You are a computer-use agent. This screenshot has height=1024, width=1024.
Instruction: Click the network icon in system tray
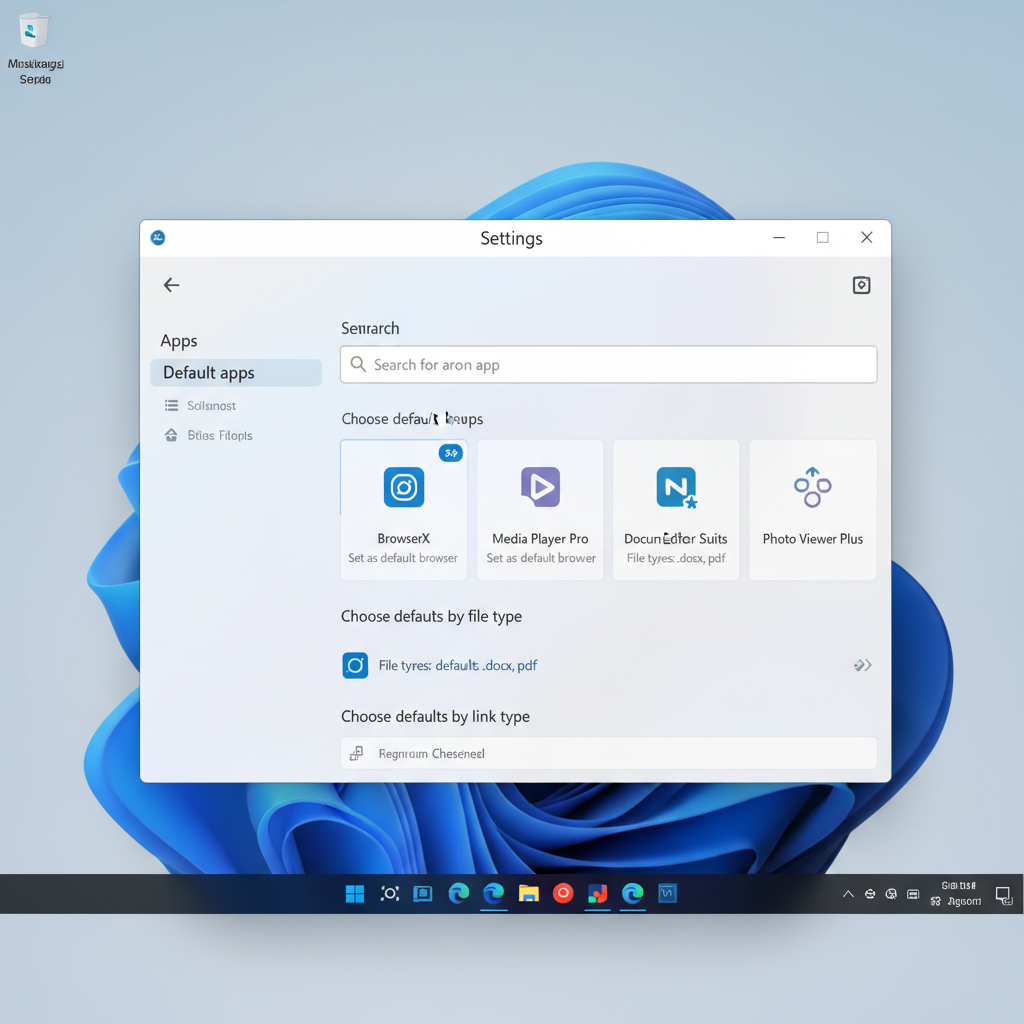870,894
